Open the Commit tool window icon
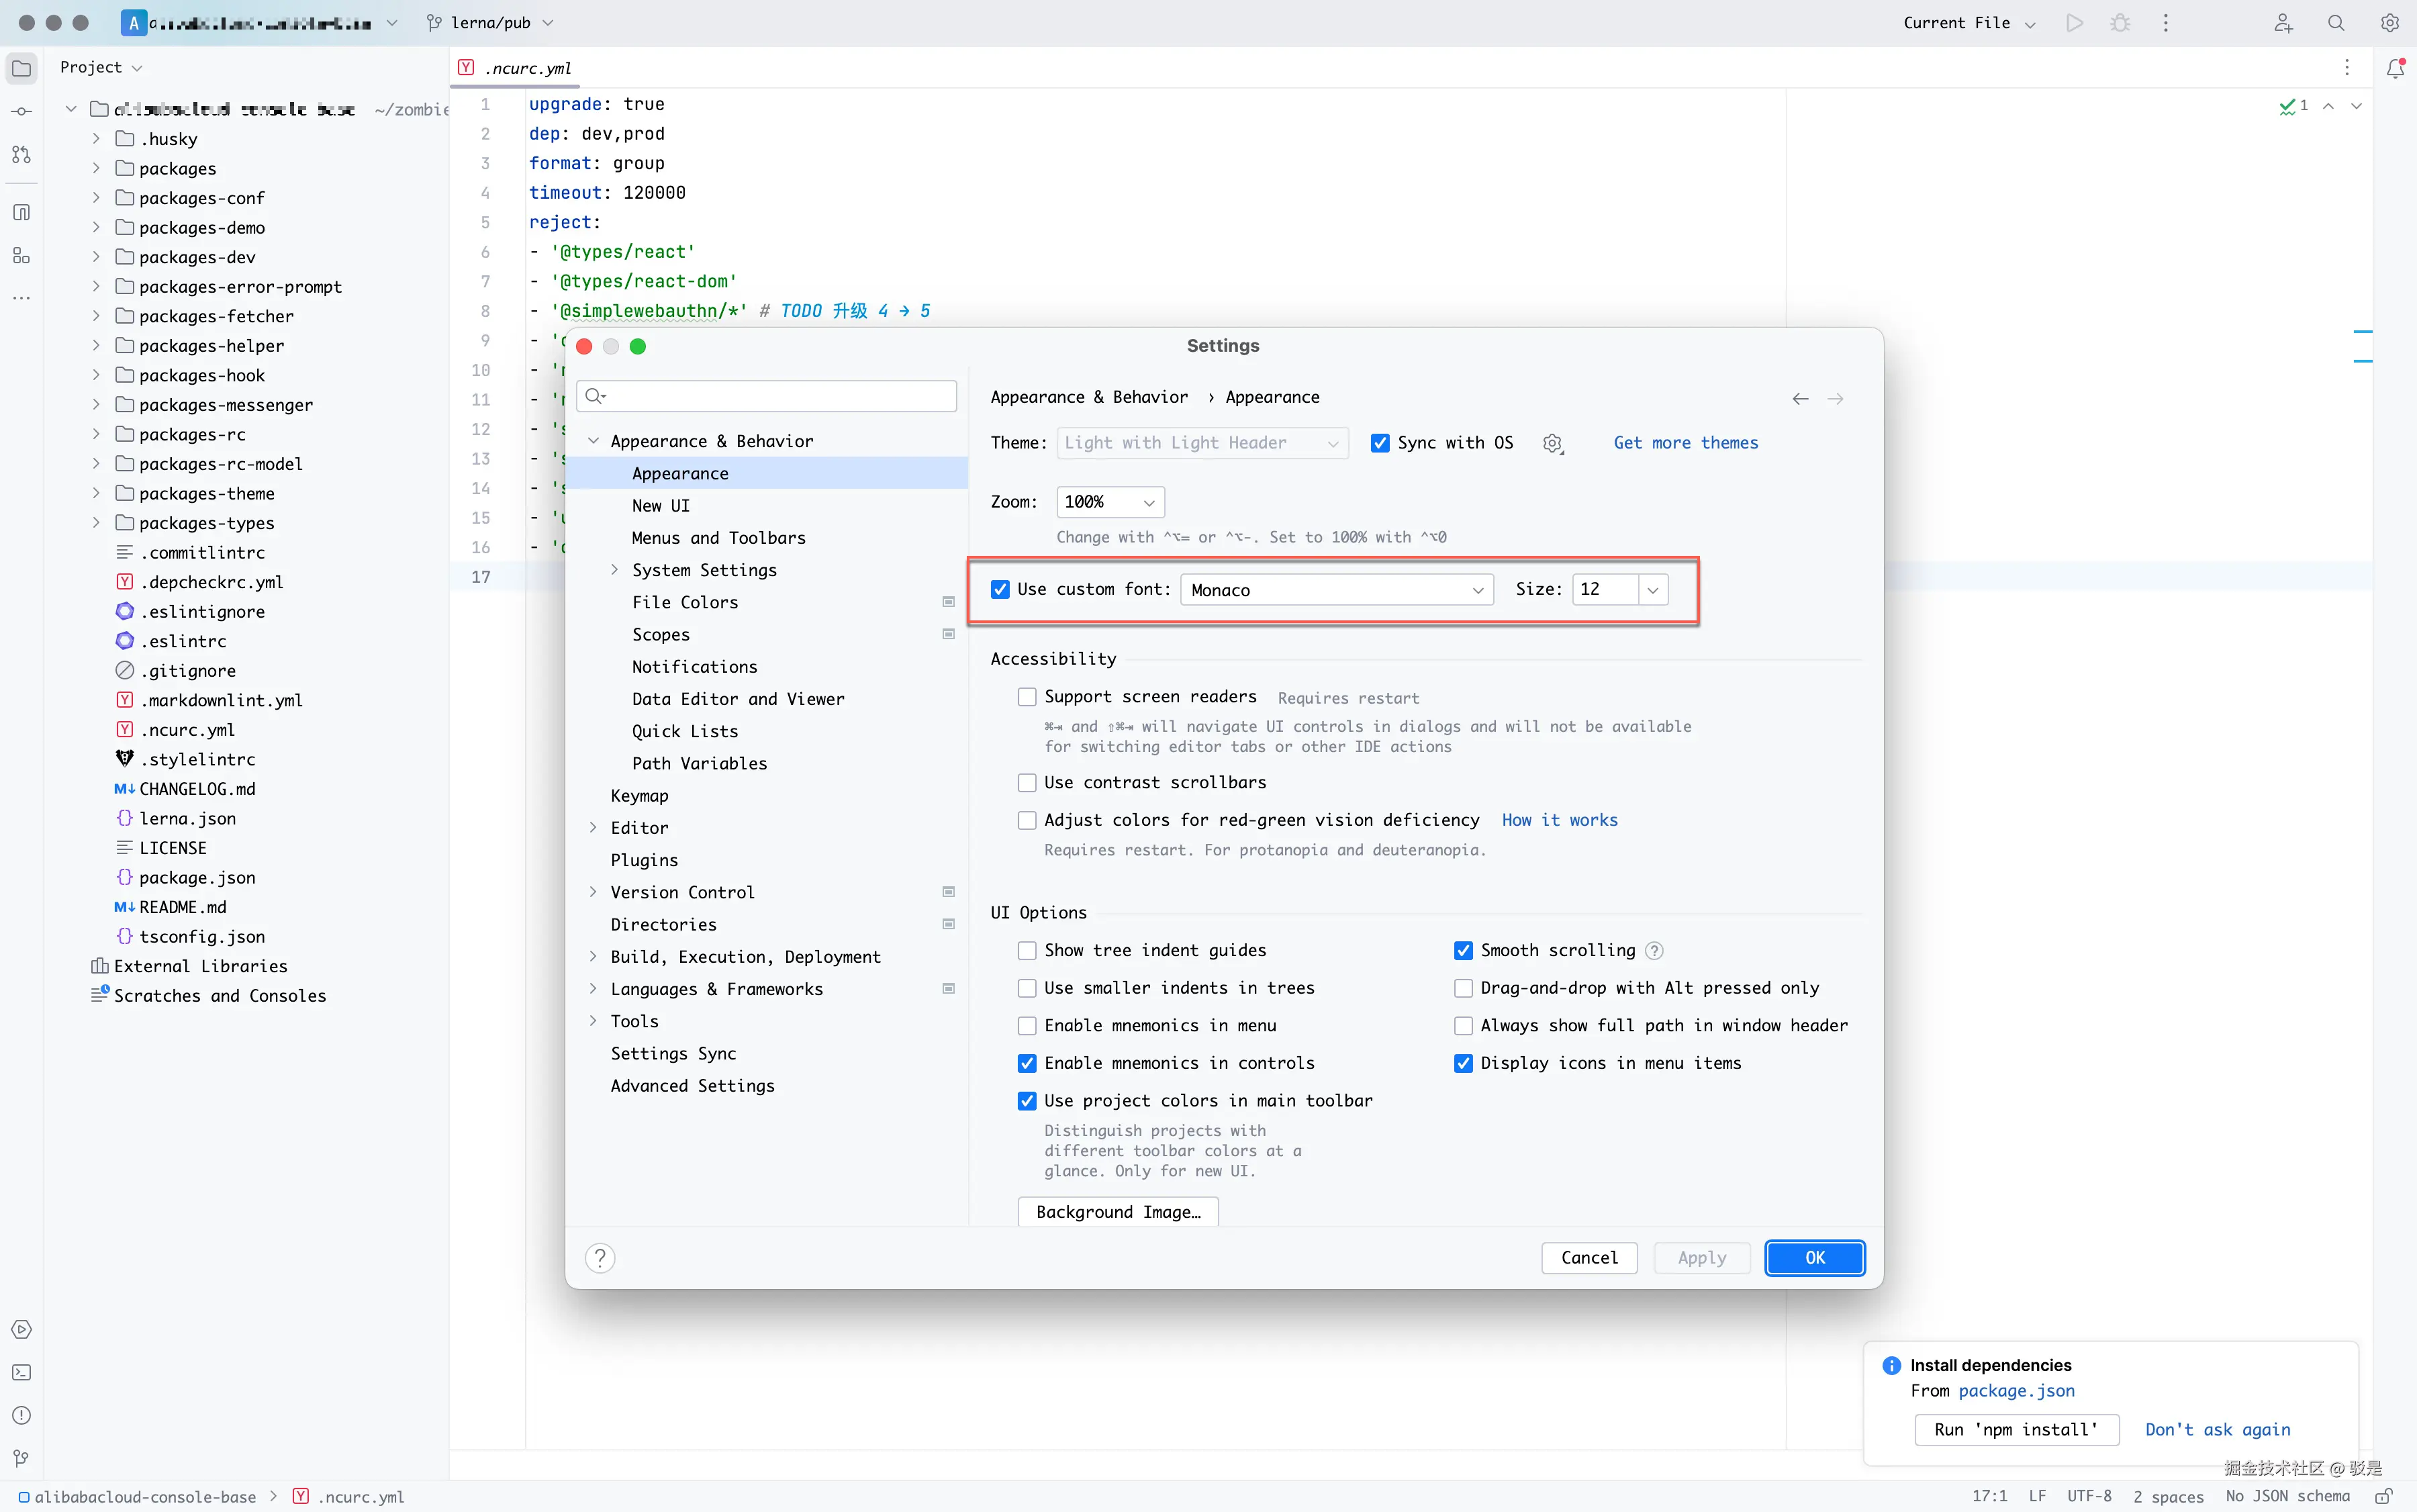2417x1512 pixels. [21, 111]
